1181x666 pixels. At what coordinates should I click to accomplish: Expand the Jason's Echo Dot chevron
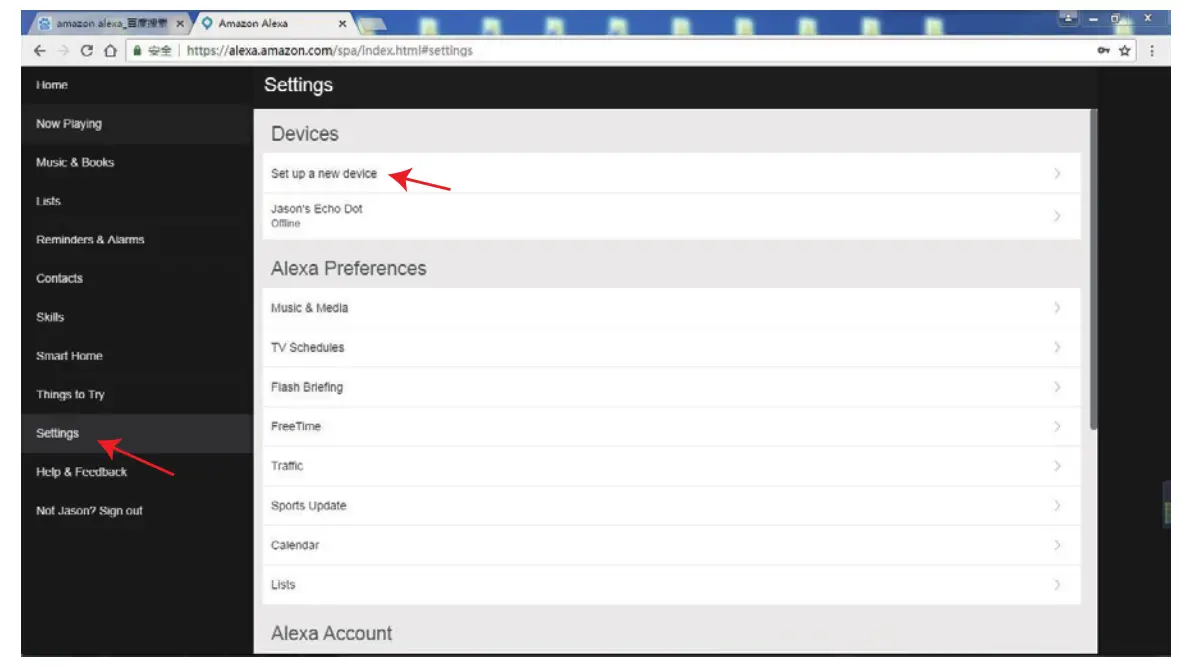[x=1057, y=216]
